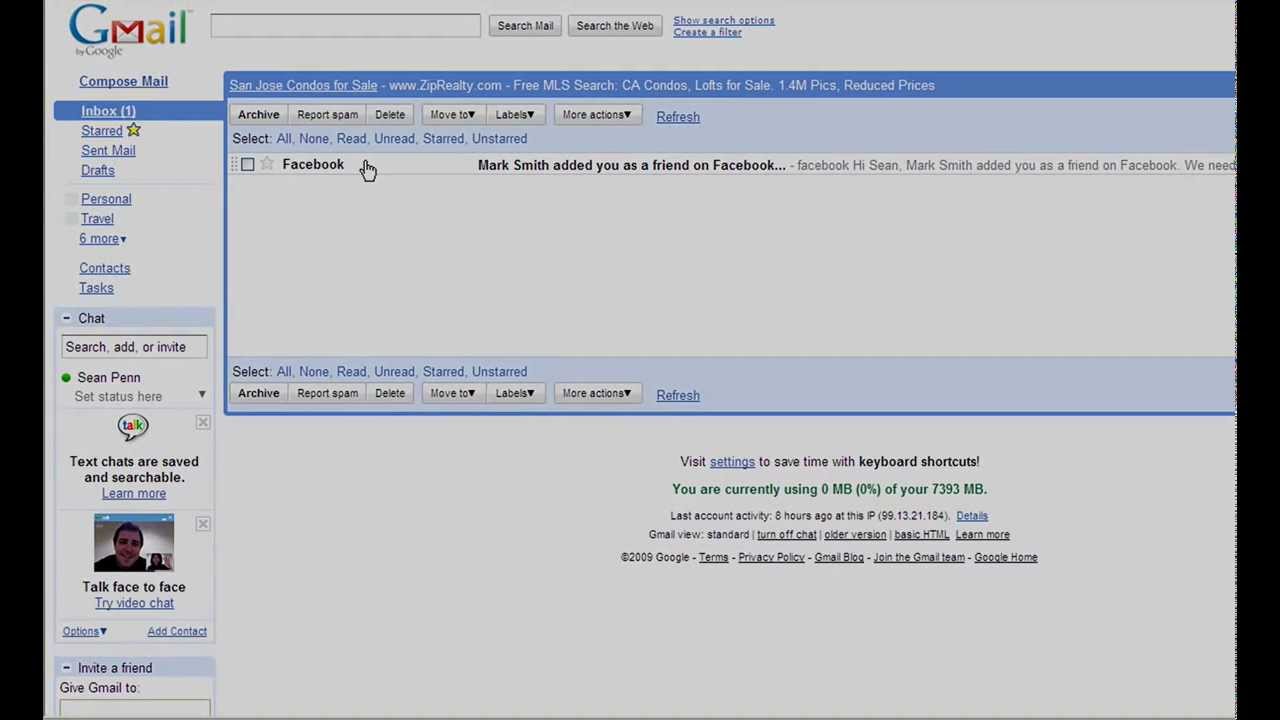Close the Text chats promo box
Image resolution: width=1280 pixels, height=720 pixels.
[203, 423]
